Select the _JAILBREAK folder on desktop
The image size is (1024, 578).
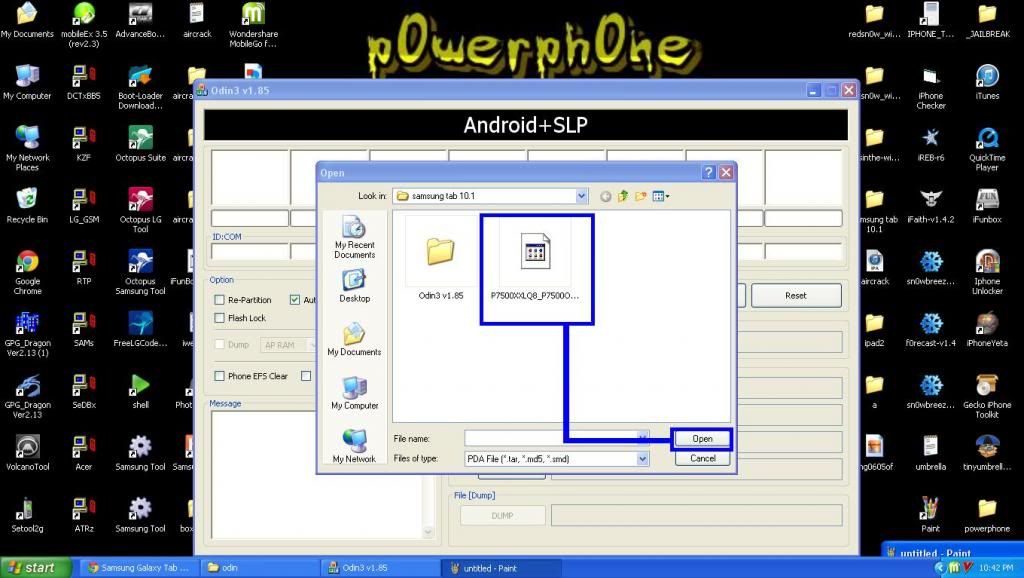987,20
